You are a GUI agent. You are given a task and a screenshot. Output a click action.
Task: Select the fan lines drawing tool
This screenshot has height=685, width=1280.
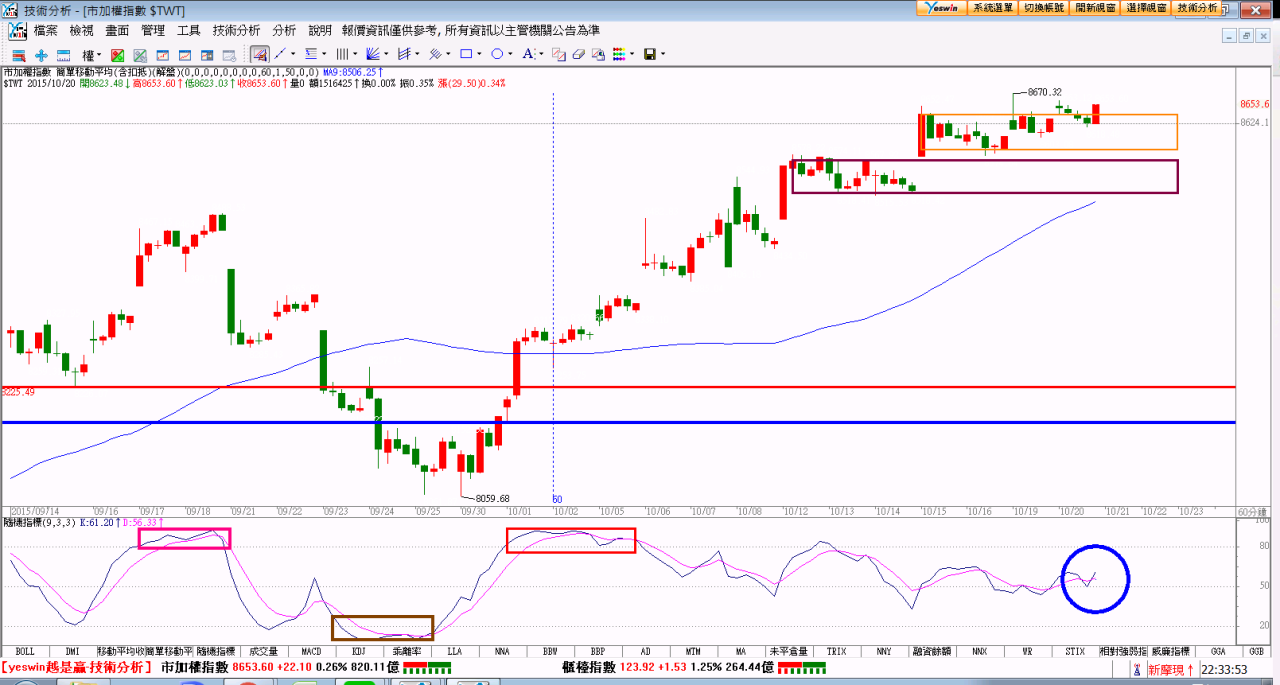[373, 54]
